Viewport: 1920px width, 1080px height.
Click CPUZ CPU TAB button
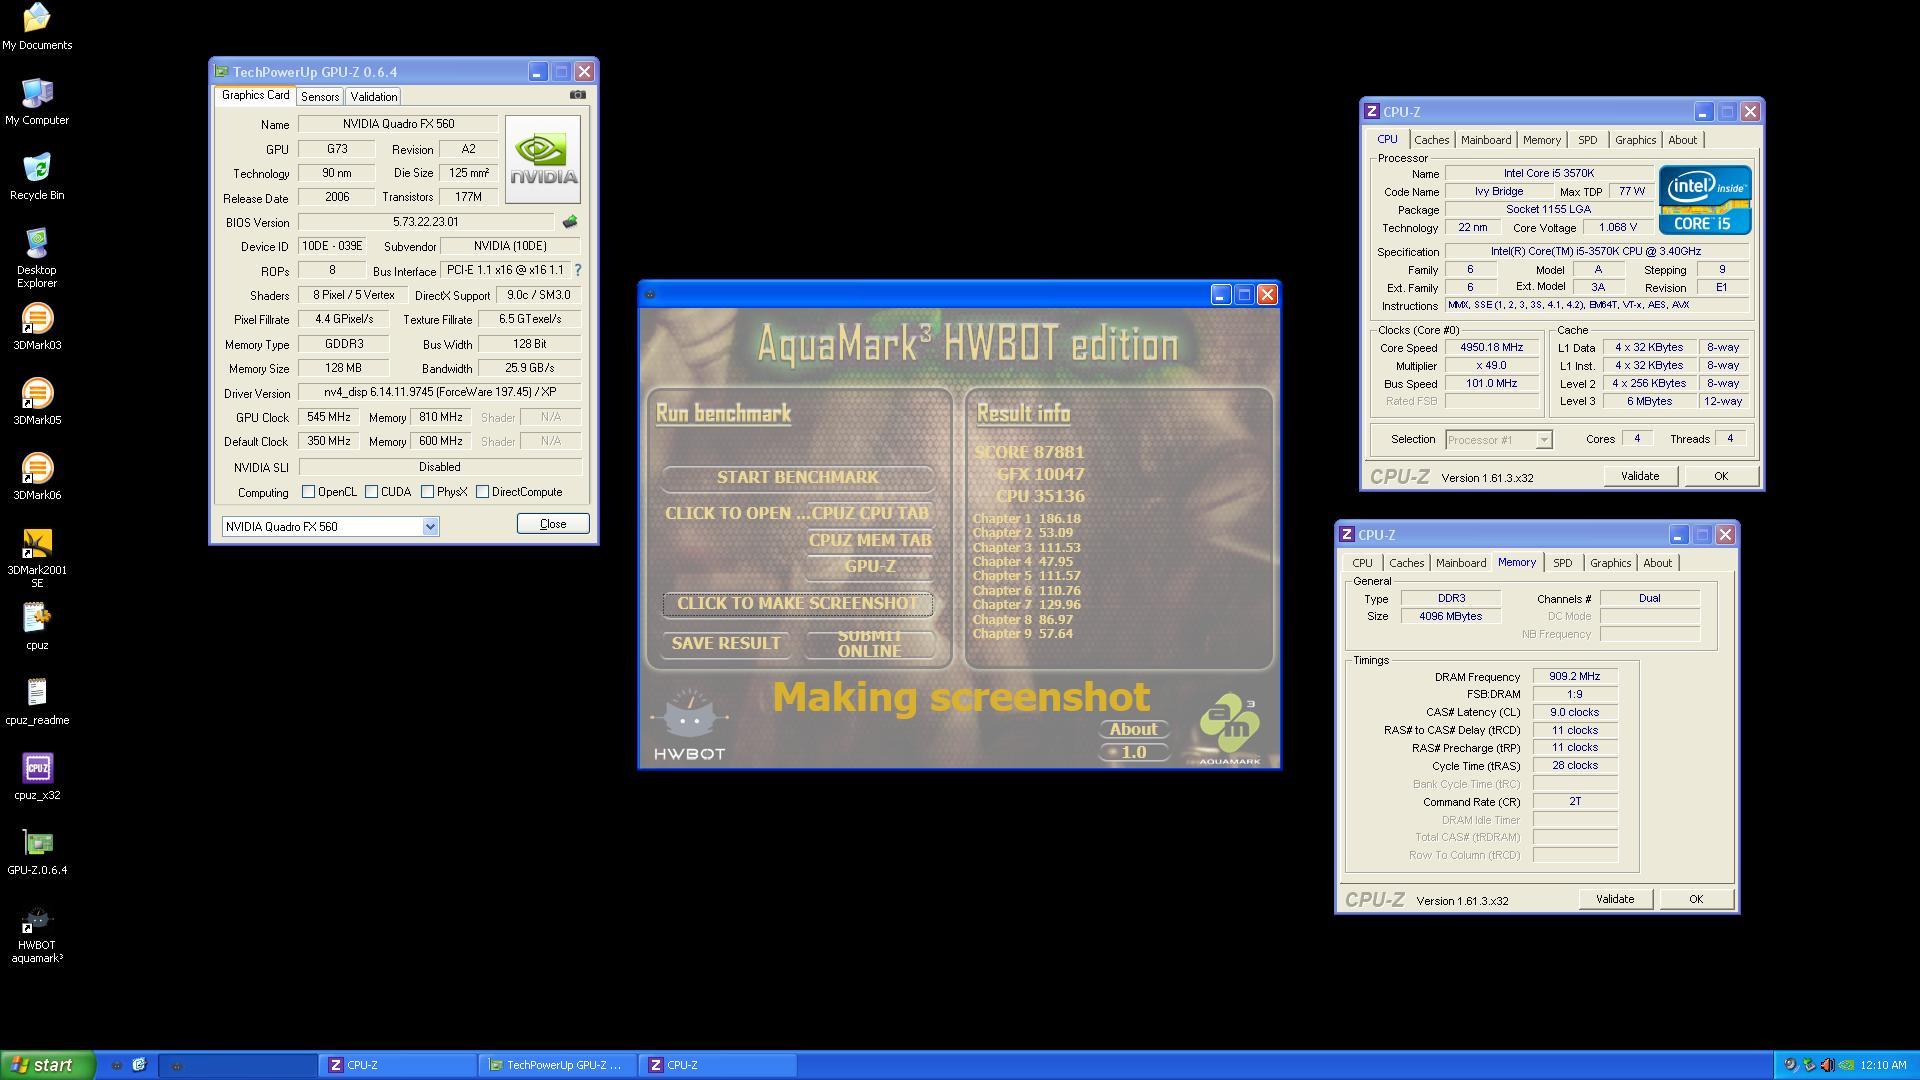click(x=870, y=513)
